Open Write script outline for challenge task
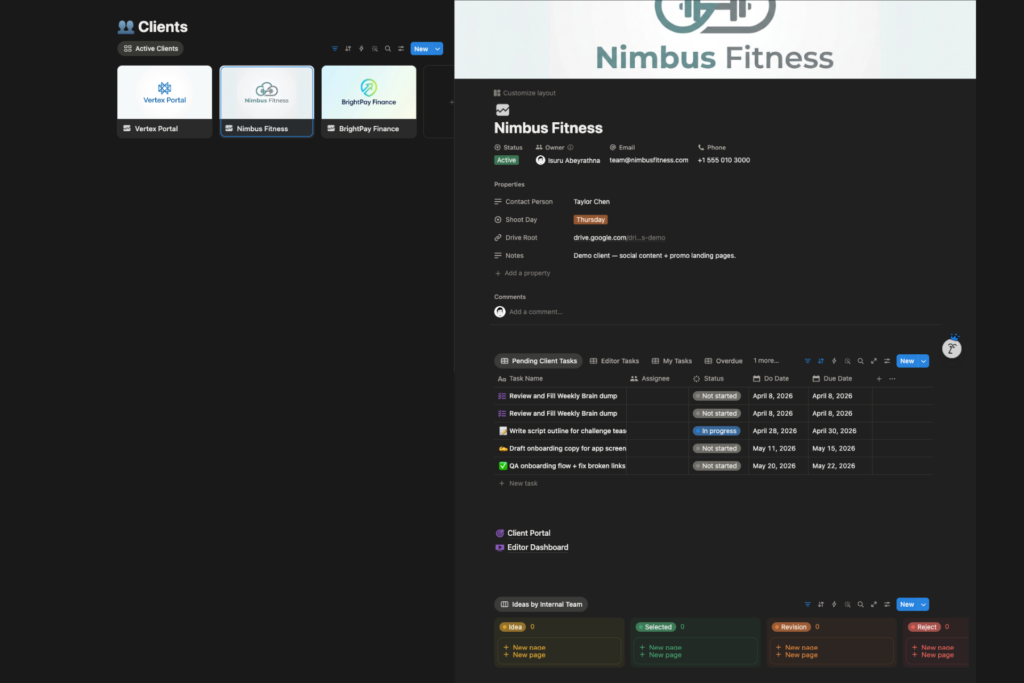Viewport: 1024px width, 683px height. 567,431
